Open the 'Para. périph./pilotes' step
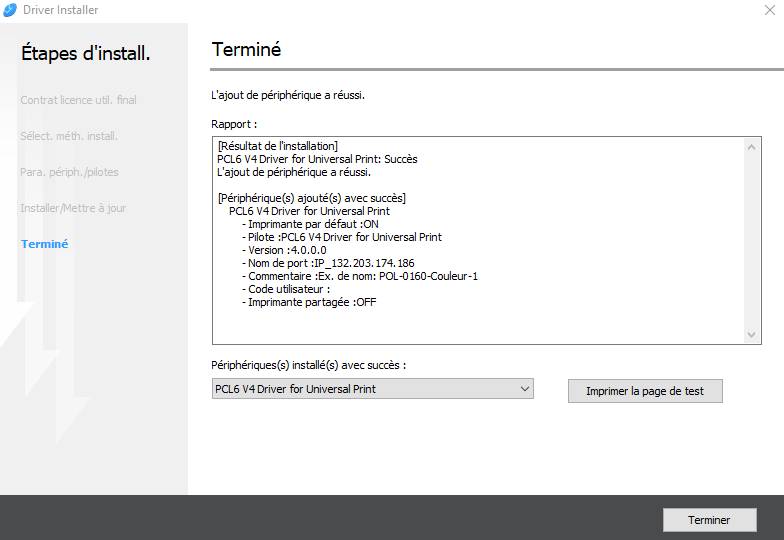The height and width of the screenshot is (540, 784). [x=69, y=172]
